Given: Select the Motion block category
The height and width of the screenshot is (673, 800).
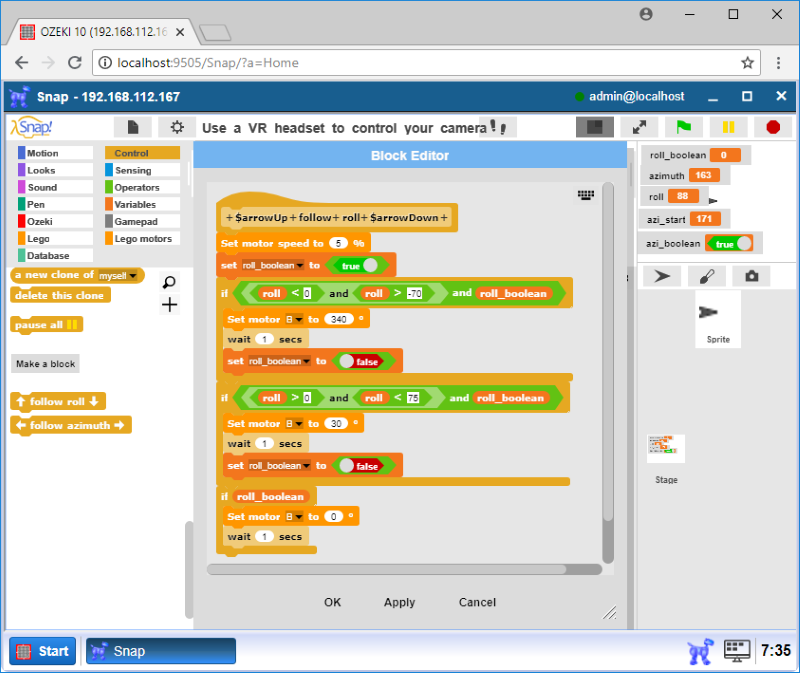Looking at the screenshot, I should pyautogui.click(x=55, y=153).
